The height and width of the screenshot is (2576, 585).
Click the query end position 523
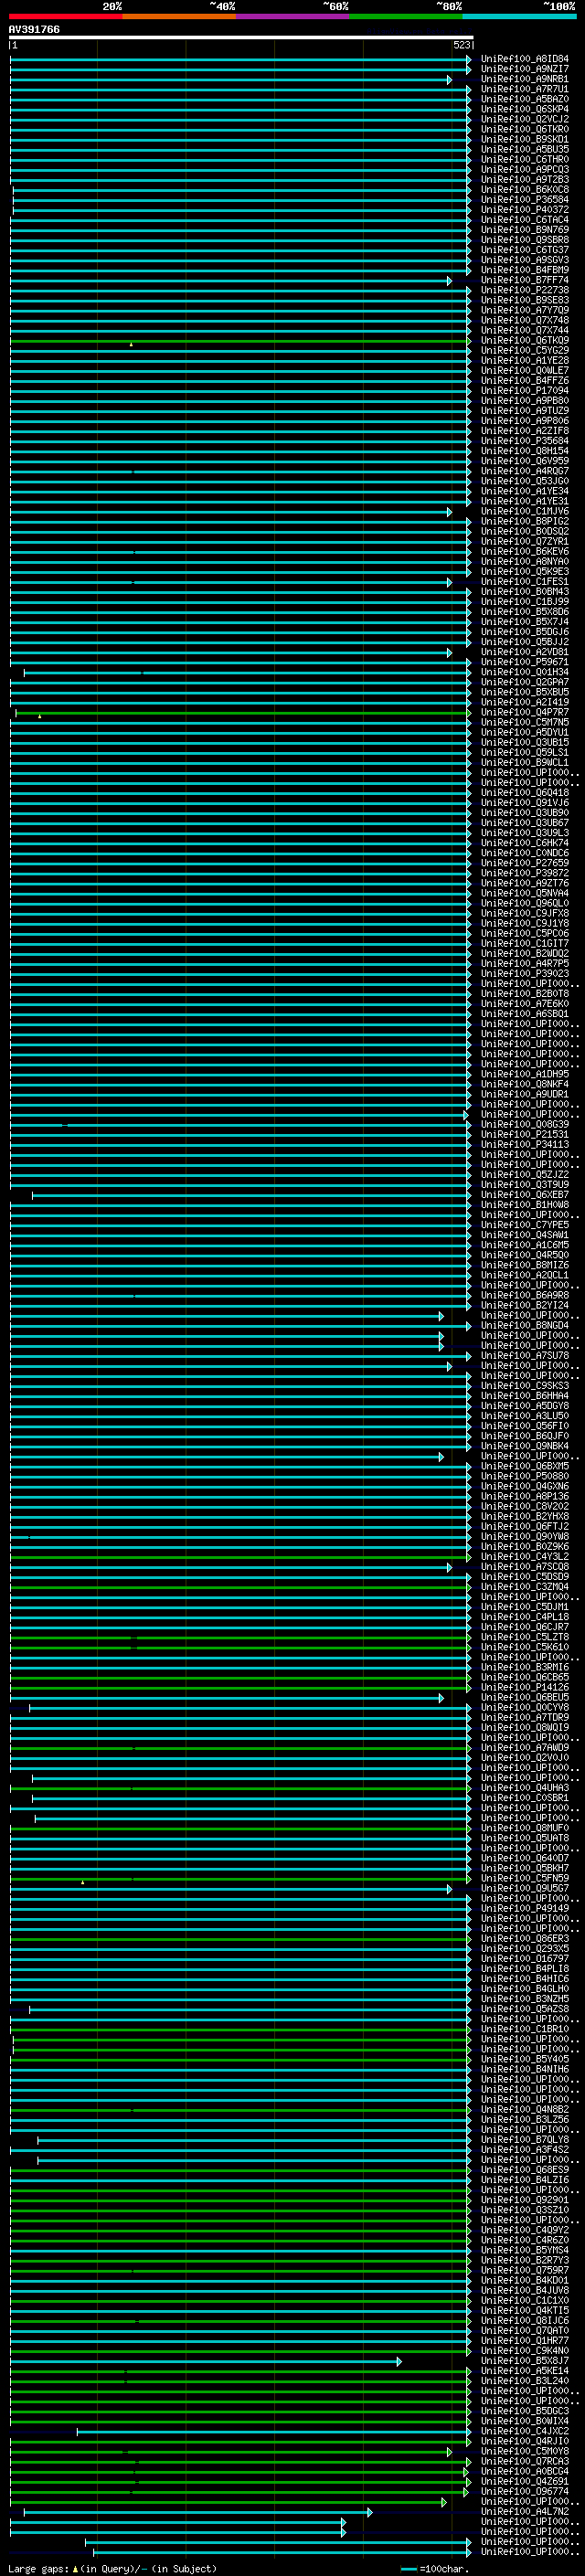click(x=461, y=45)
